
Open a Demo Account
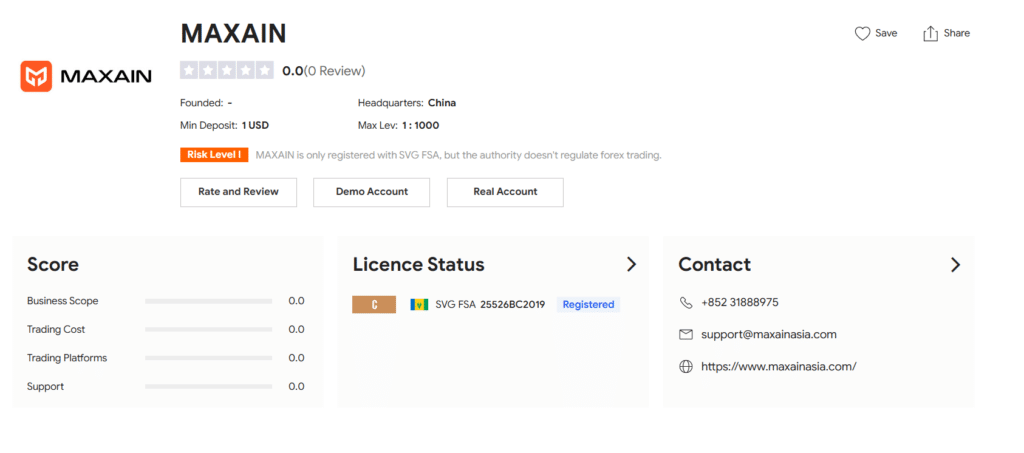[x=371, y=192]
